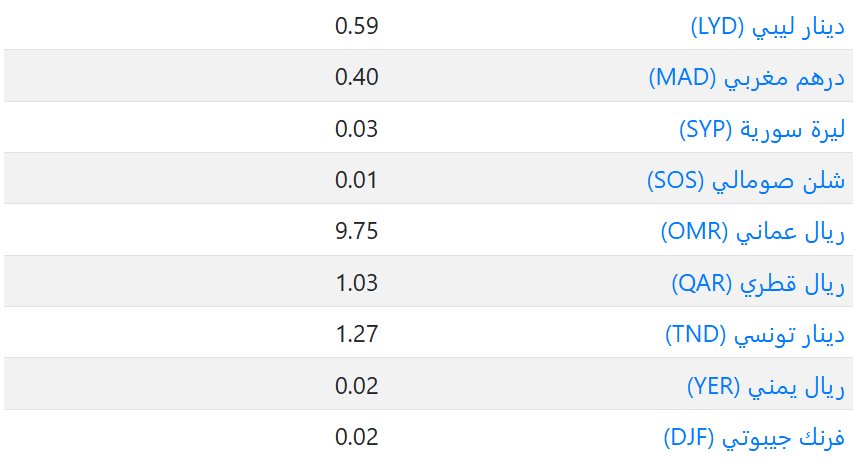
Task: Open the ريال يمني (YER) link
Action: tap(766, 386)
